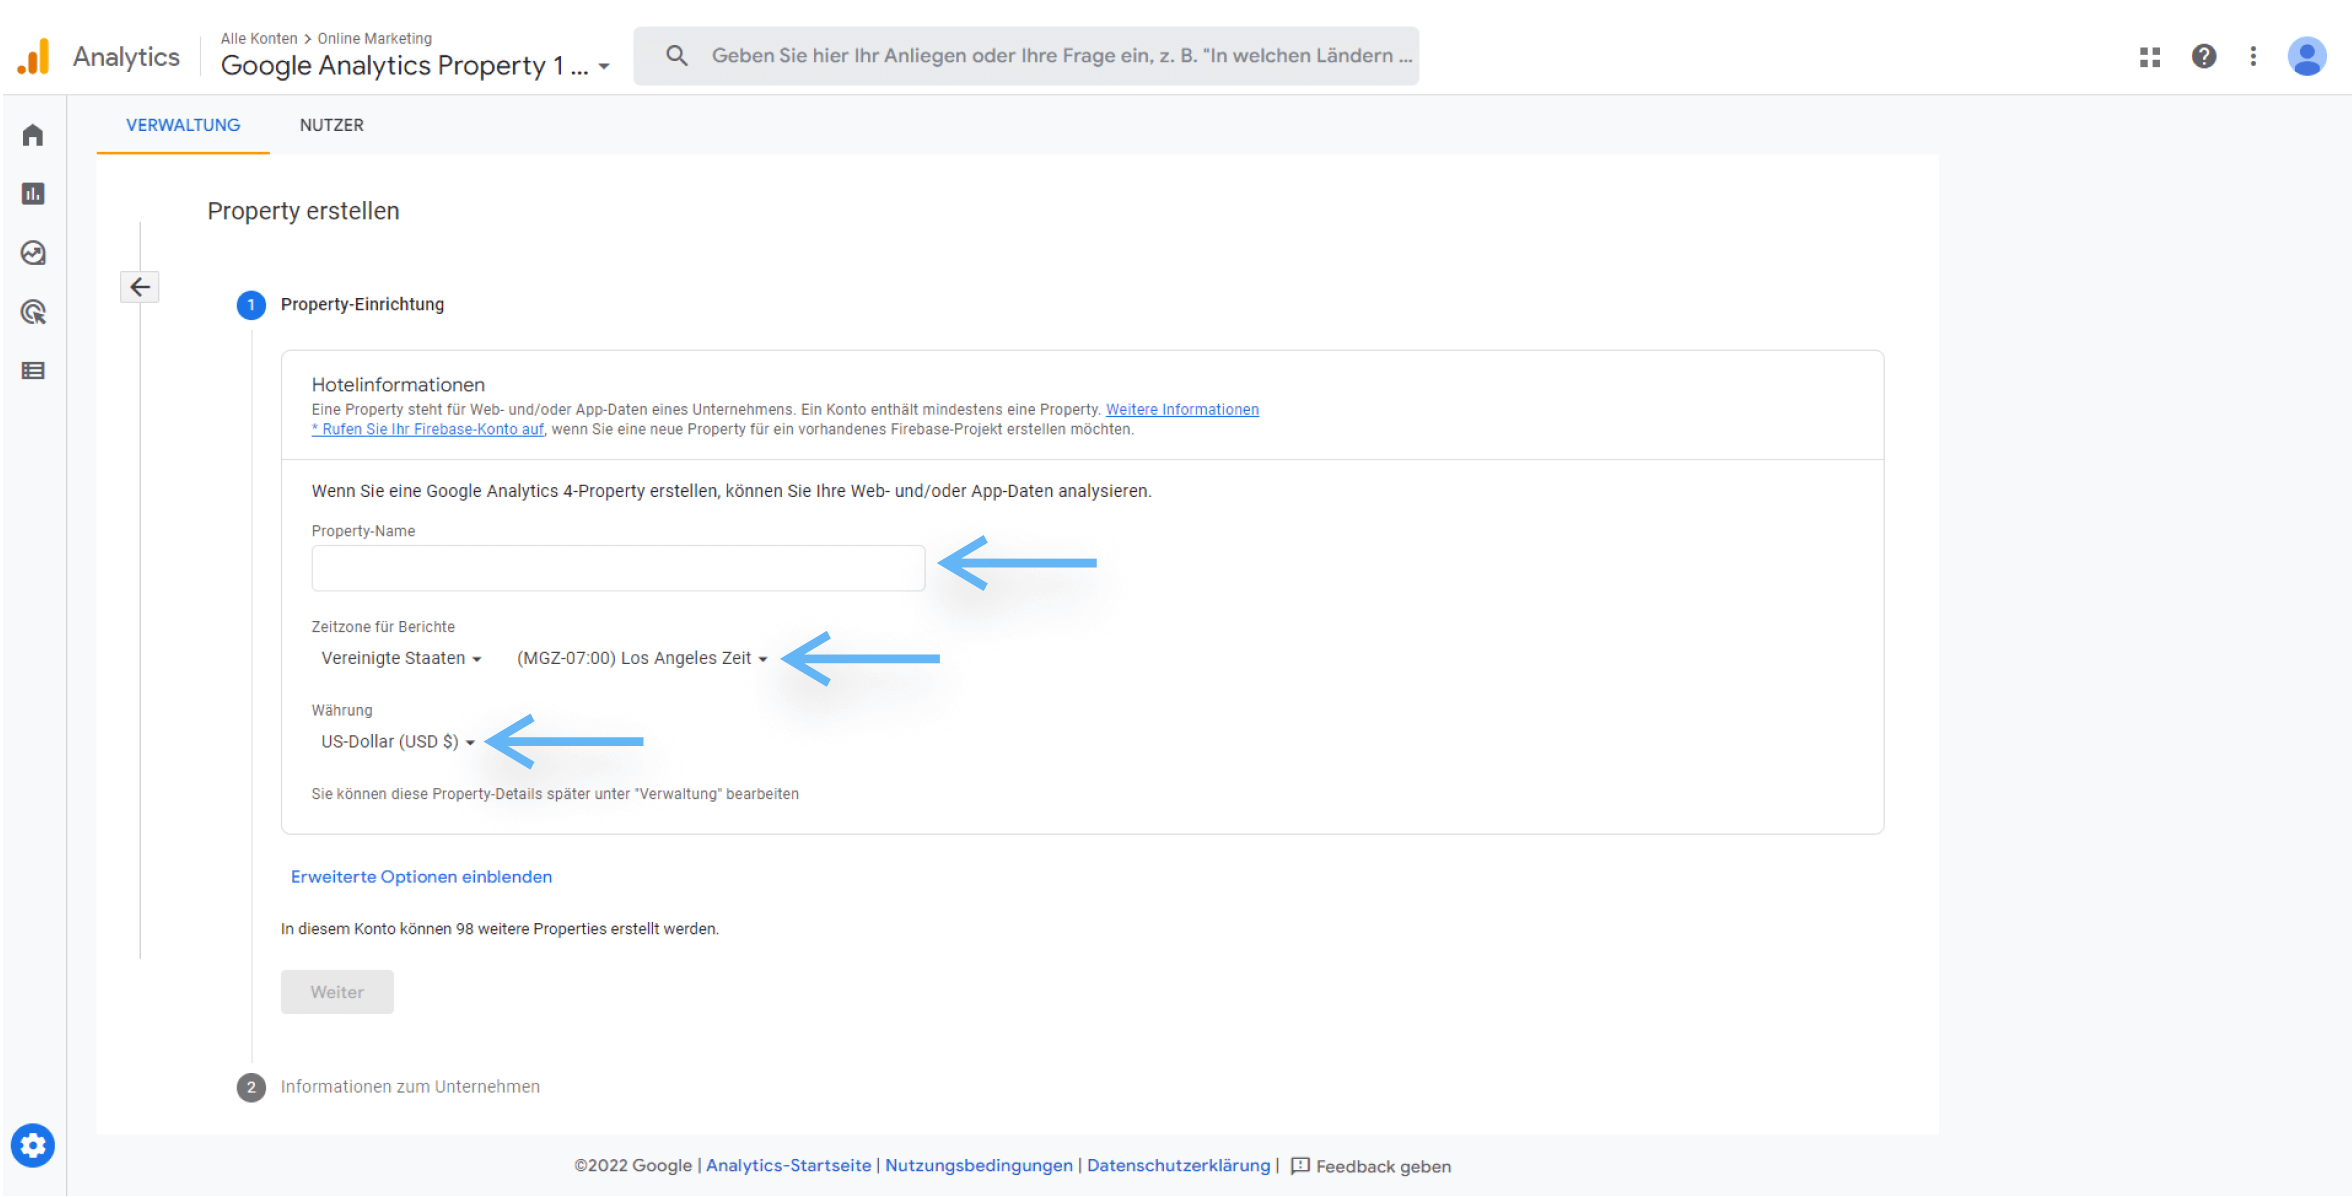
Task: Click the user account avatar
Action: [2307, 57]
